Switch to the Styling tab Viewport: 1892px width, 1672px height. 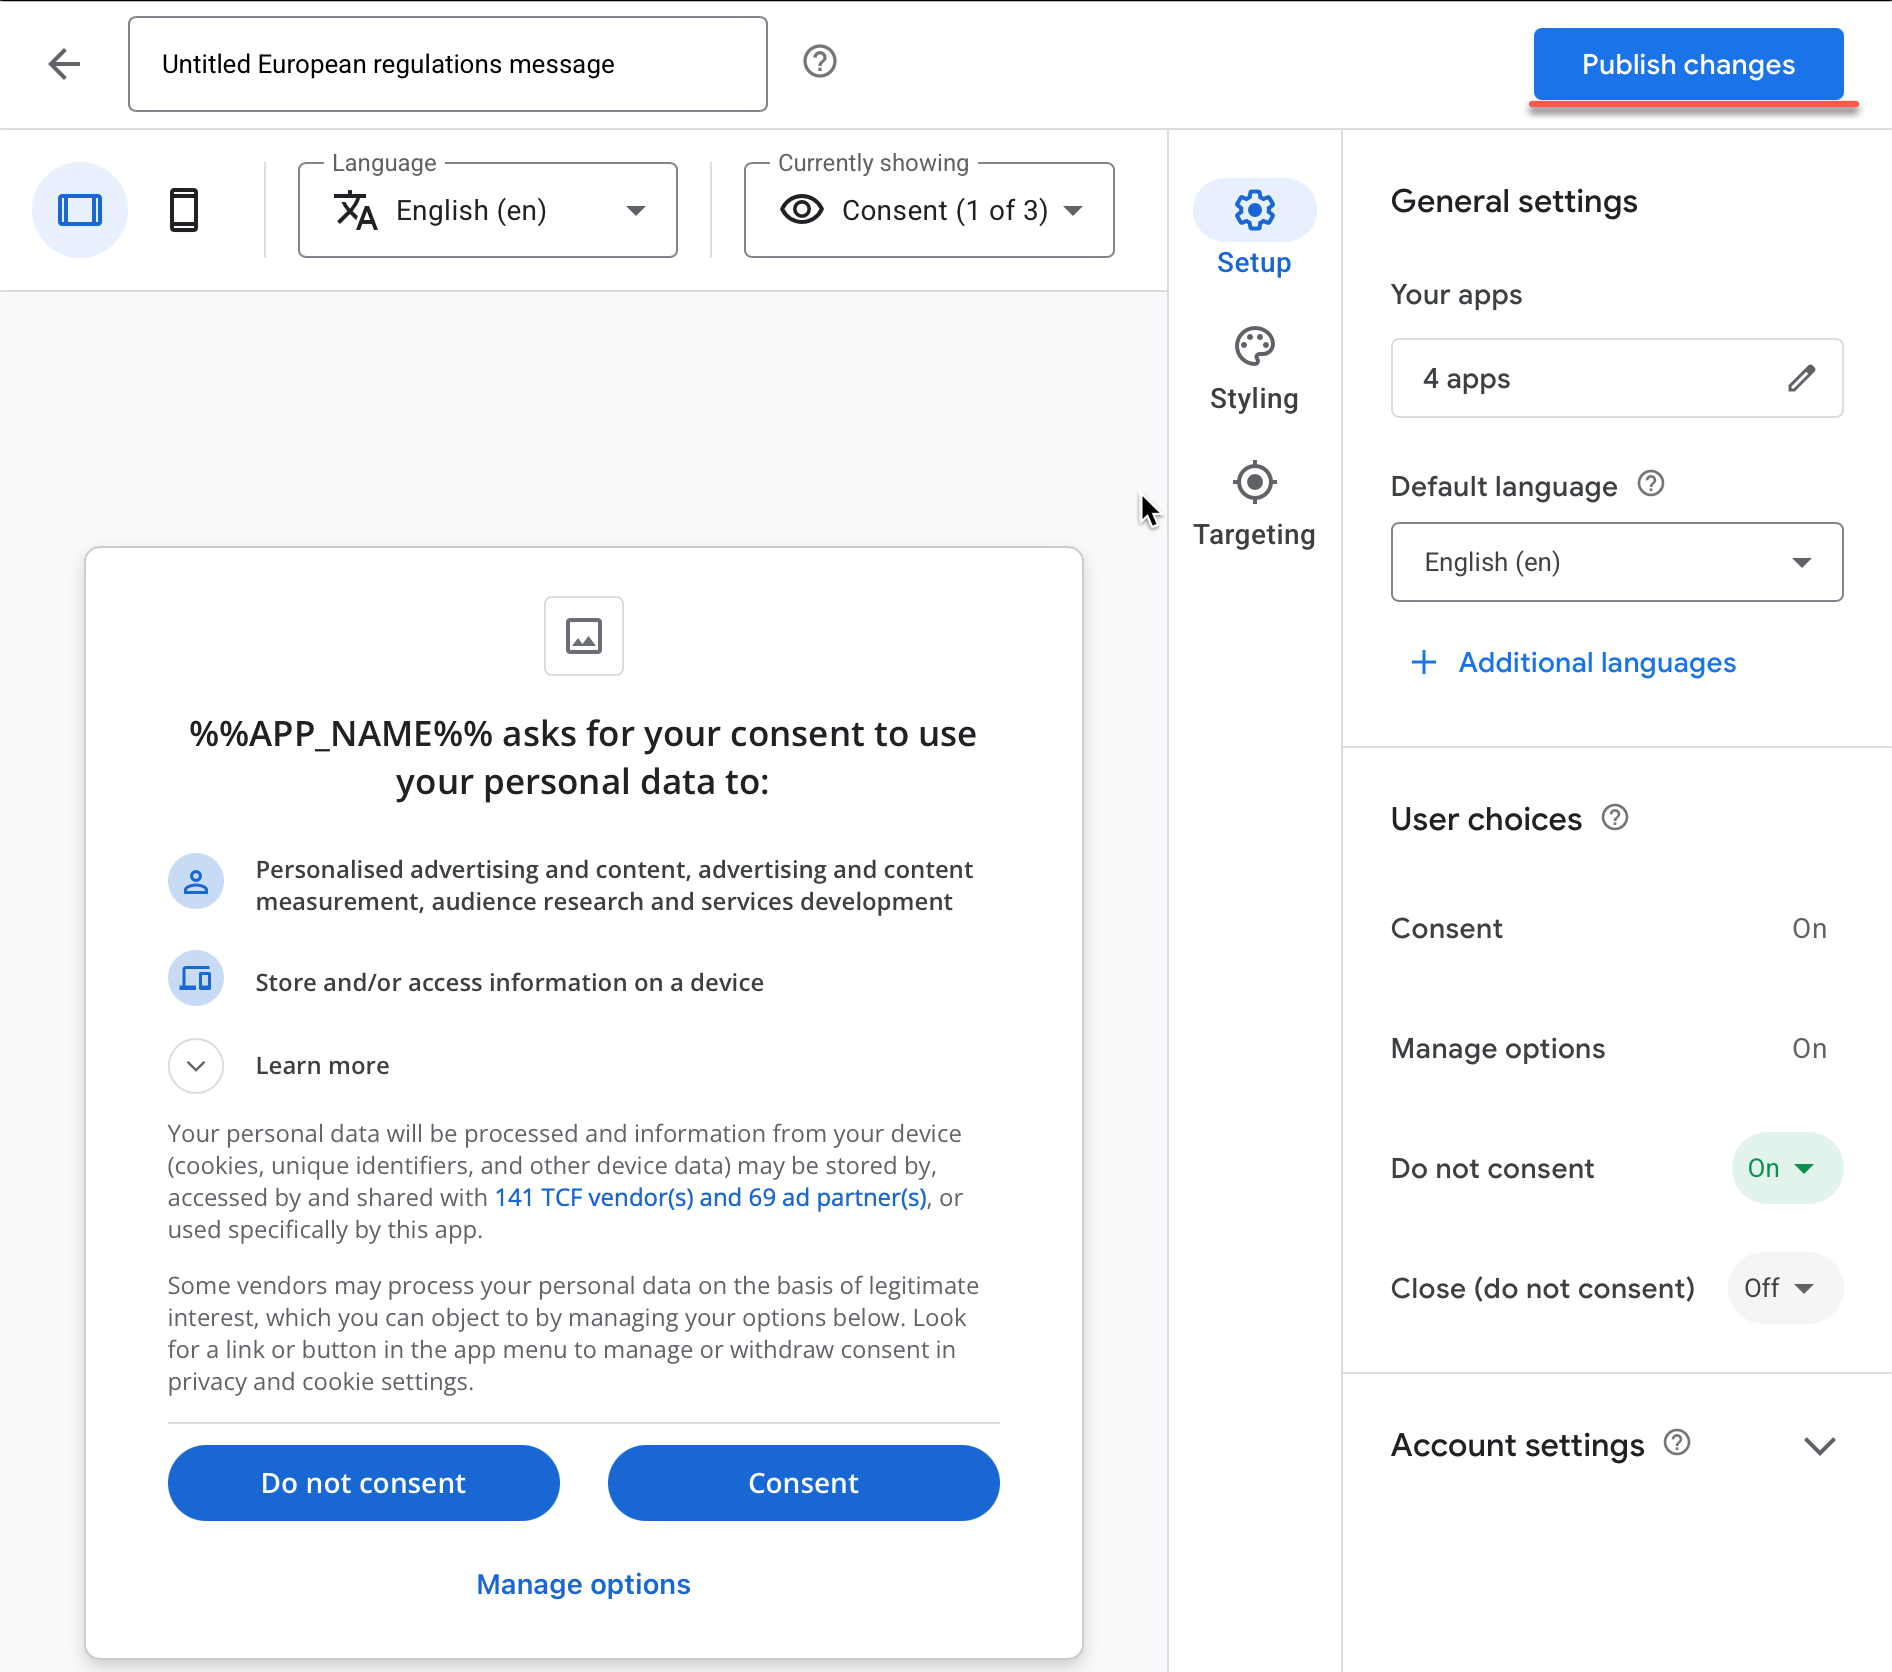tap(1254, 370)
